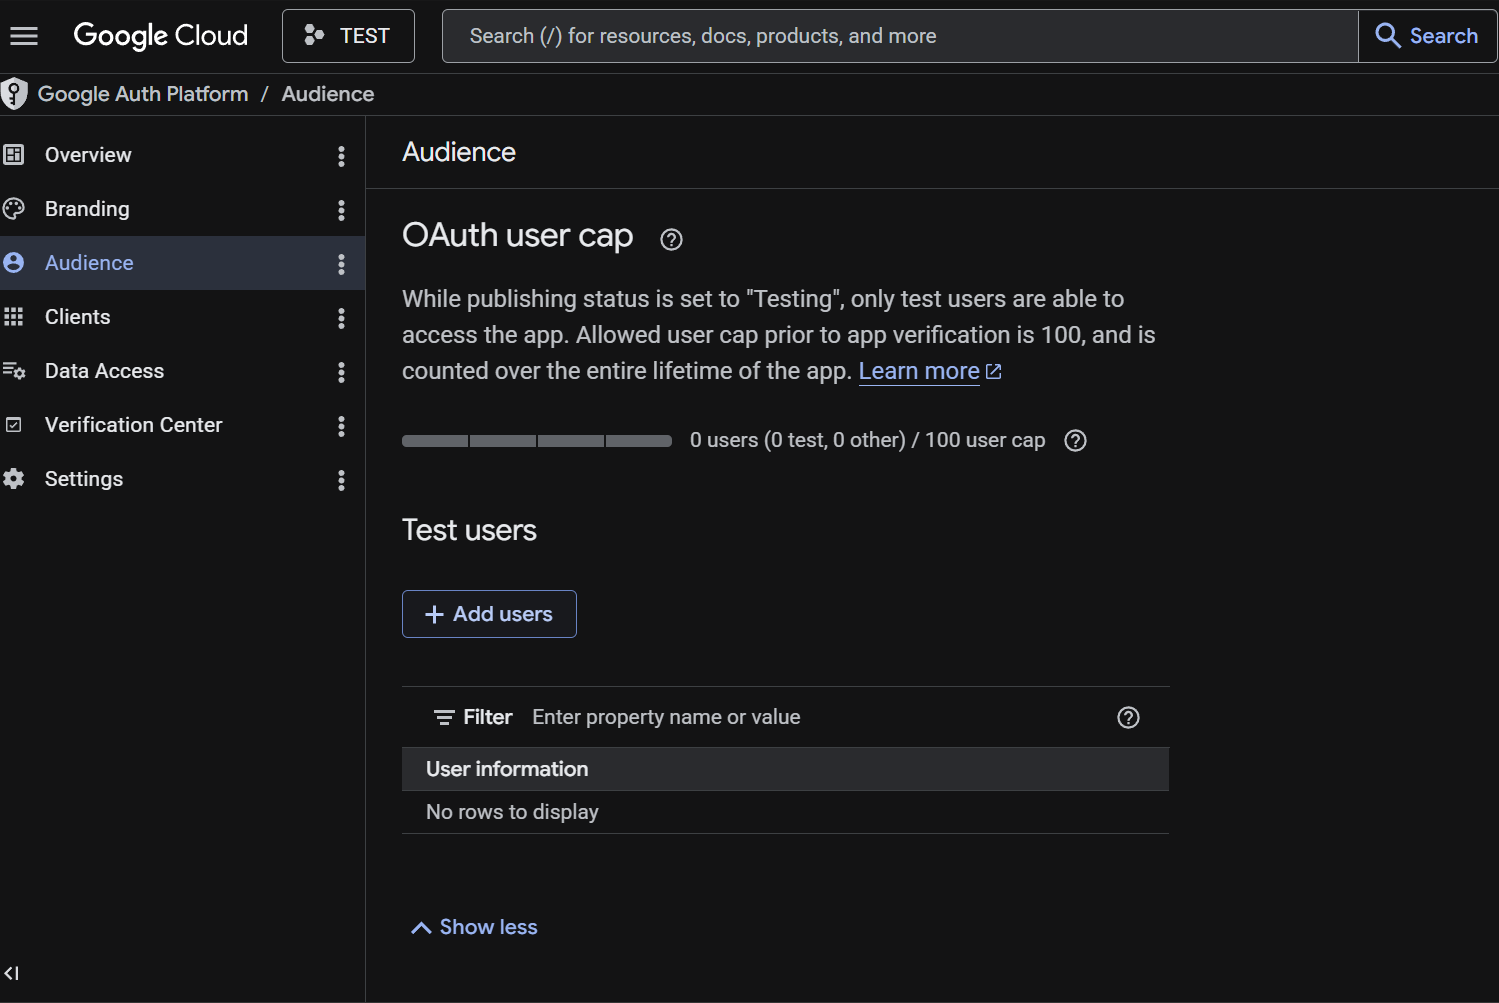Click the Google Cloud logo

click(161, 36)
